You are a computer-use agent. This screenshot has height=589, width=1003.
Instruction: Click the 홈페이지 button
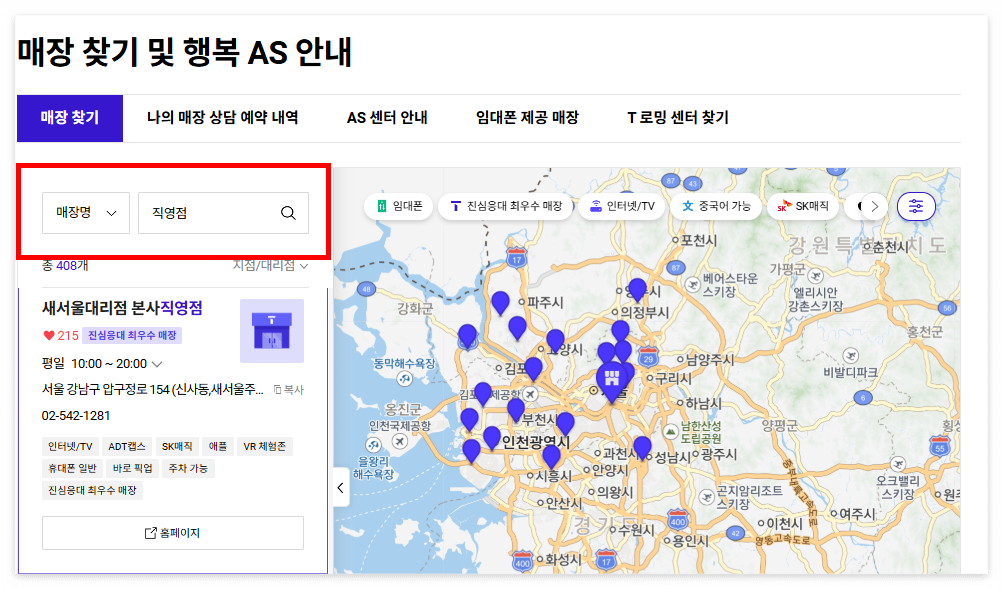coord(172,532)
